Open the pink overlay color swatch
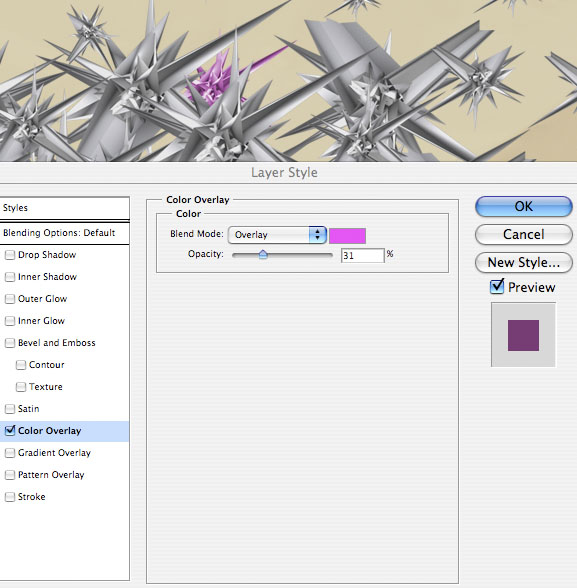The height and width of the screenshot is (588, 577). (347, 236)
